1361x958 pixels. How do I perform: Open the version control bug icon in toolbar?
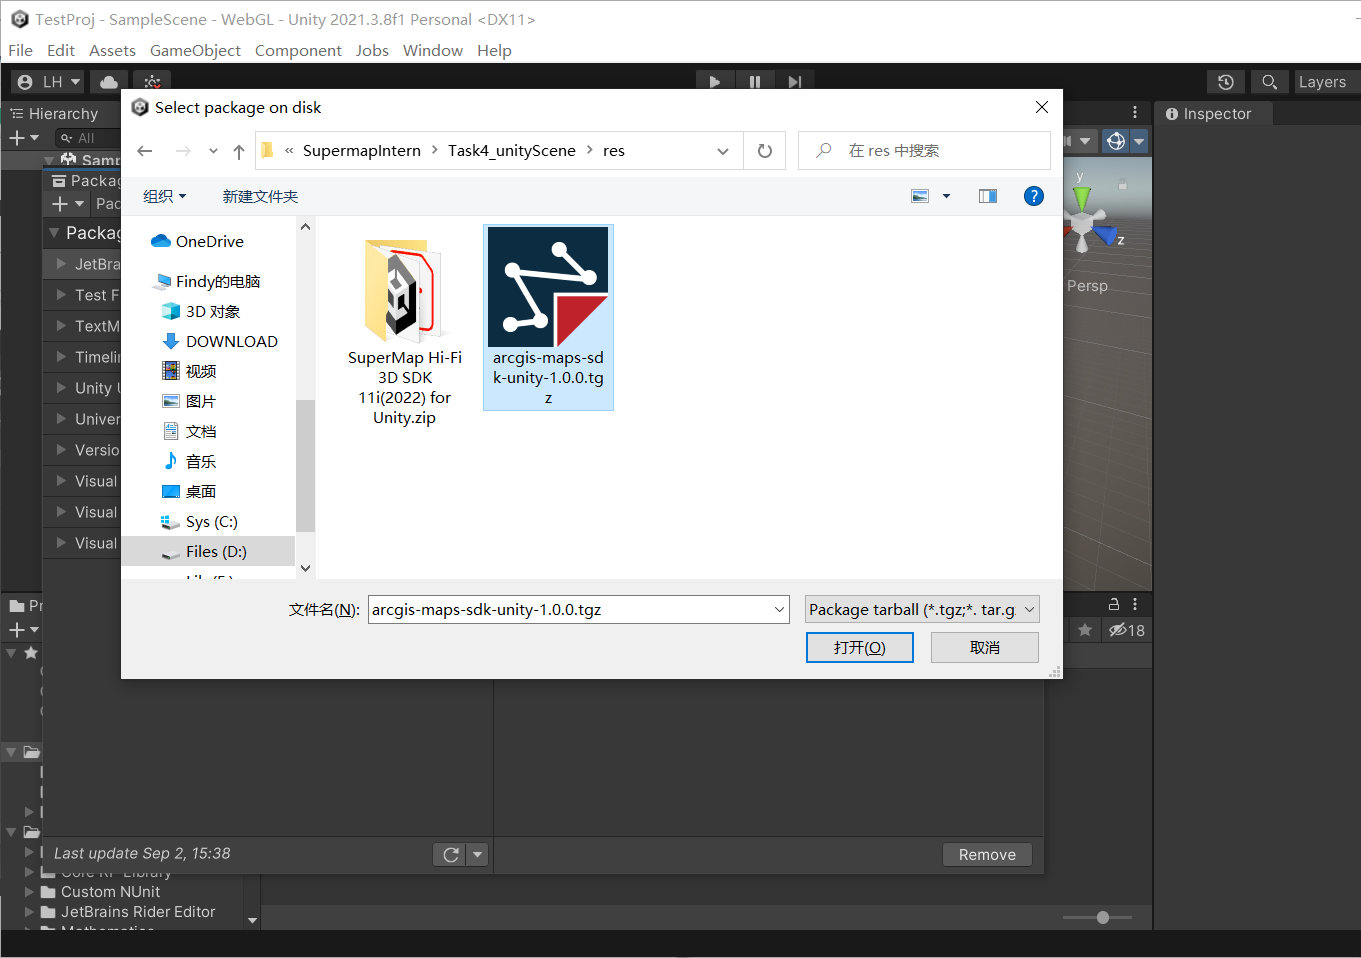(x=151, y=82)
